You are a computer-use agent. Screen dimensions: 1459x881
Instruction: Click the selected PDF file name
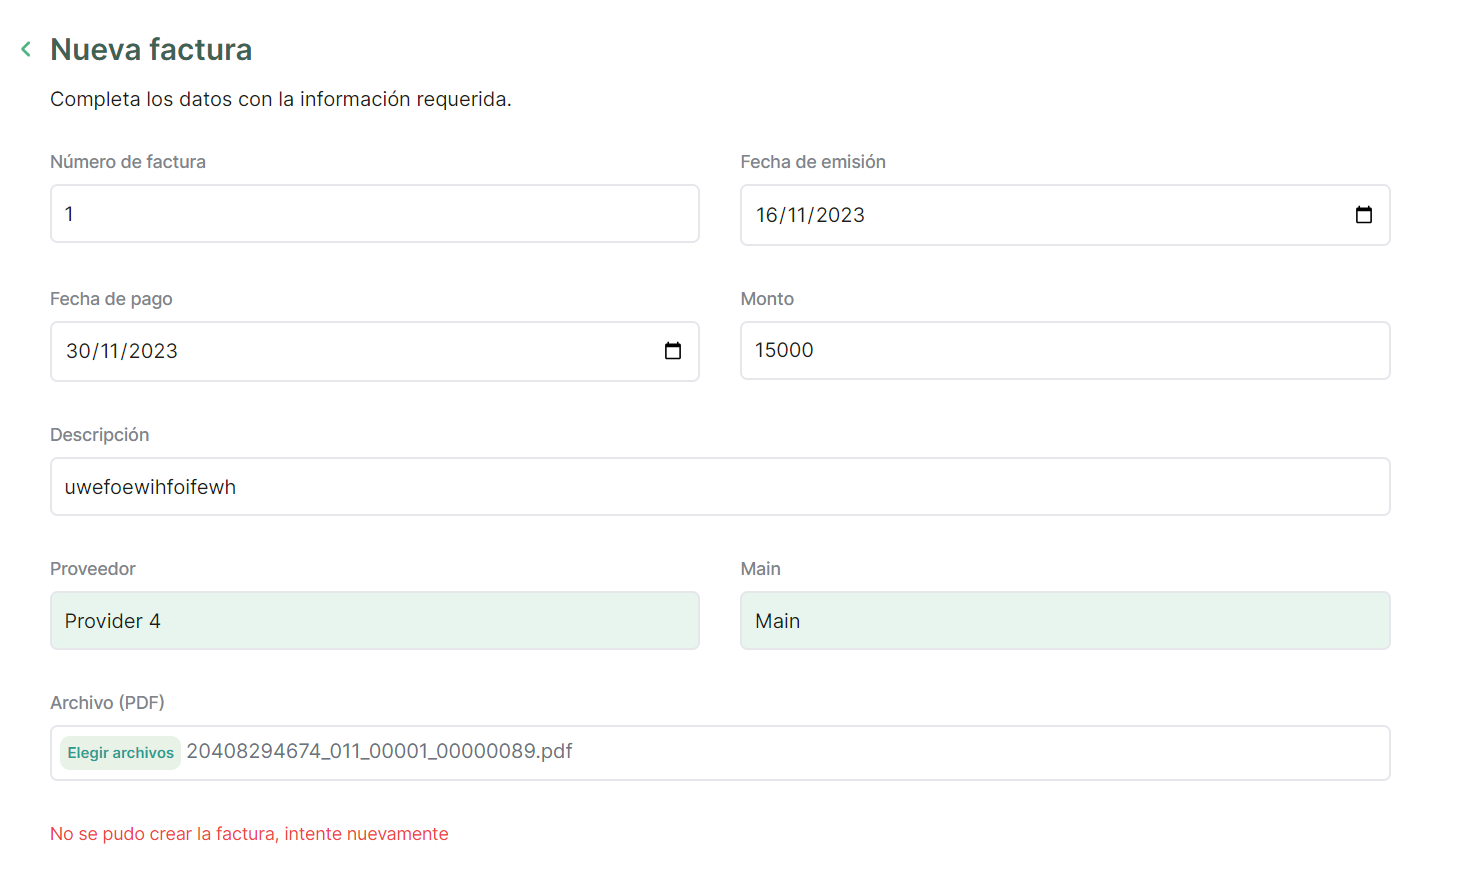point(379,752)
